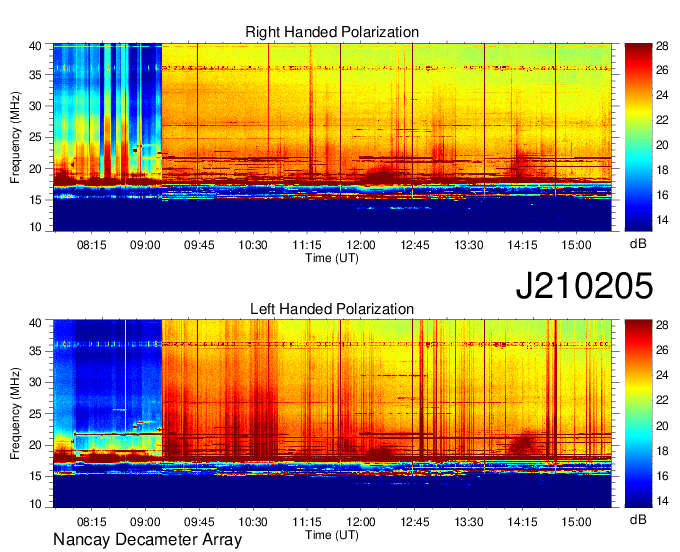Viewport: 680px width, 552px height.
Task: Click 25 MHz tick of Right Handed panel
Action: (x=35, y=137)
